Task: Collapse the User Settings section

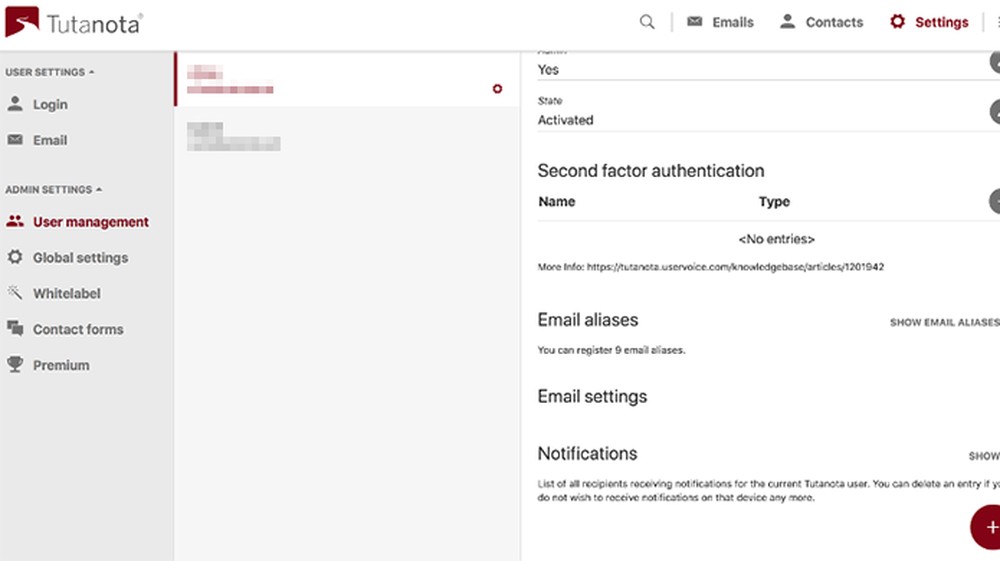Action: point(49,72)
